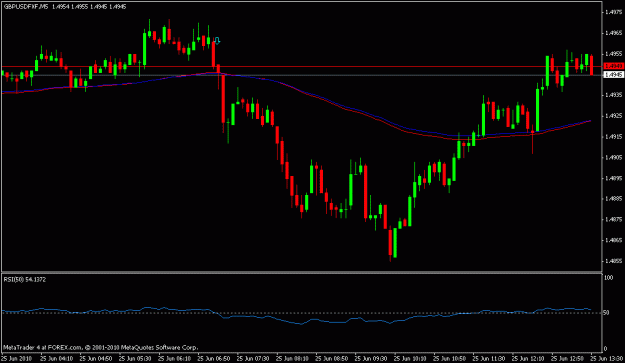
Task: Click the 1.4955 price scale label
Action: click(613, 54)
